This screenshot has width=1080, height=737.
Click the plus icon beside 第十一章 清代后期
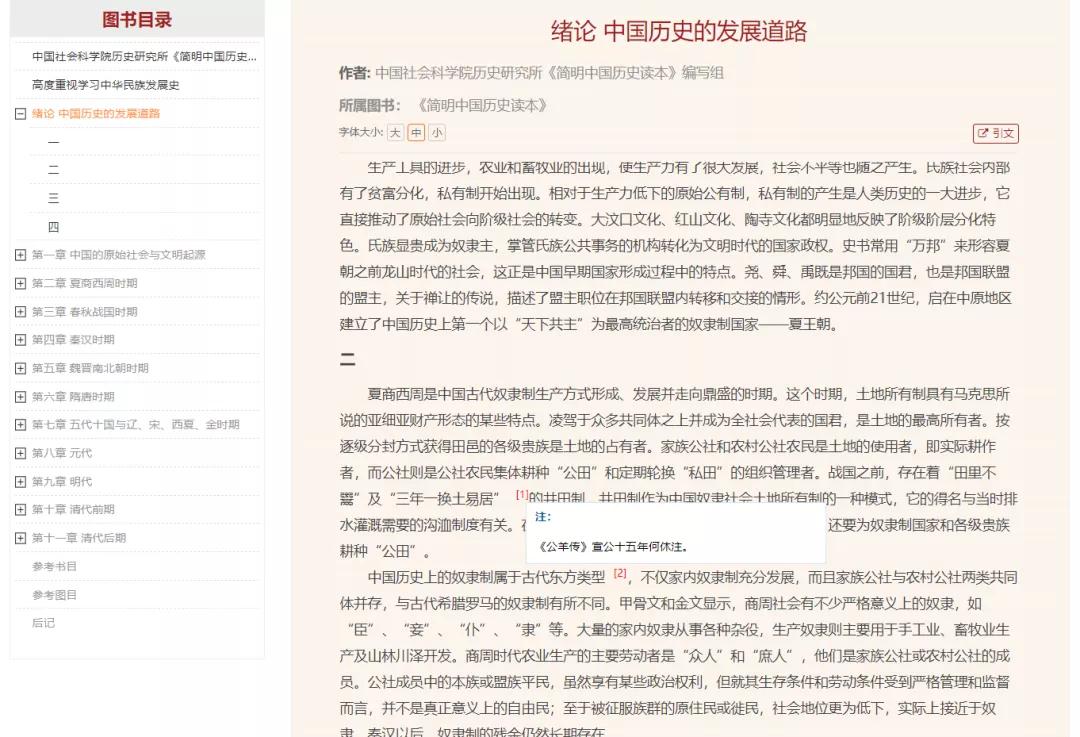click(19, 537)
